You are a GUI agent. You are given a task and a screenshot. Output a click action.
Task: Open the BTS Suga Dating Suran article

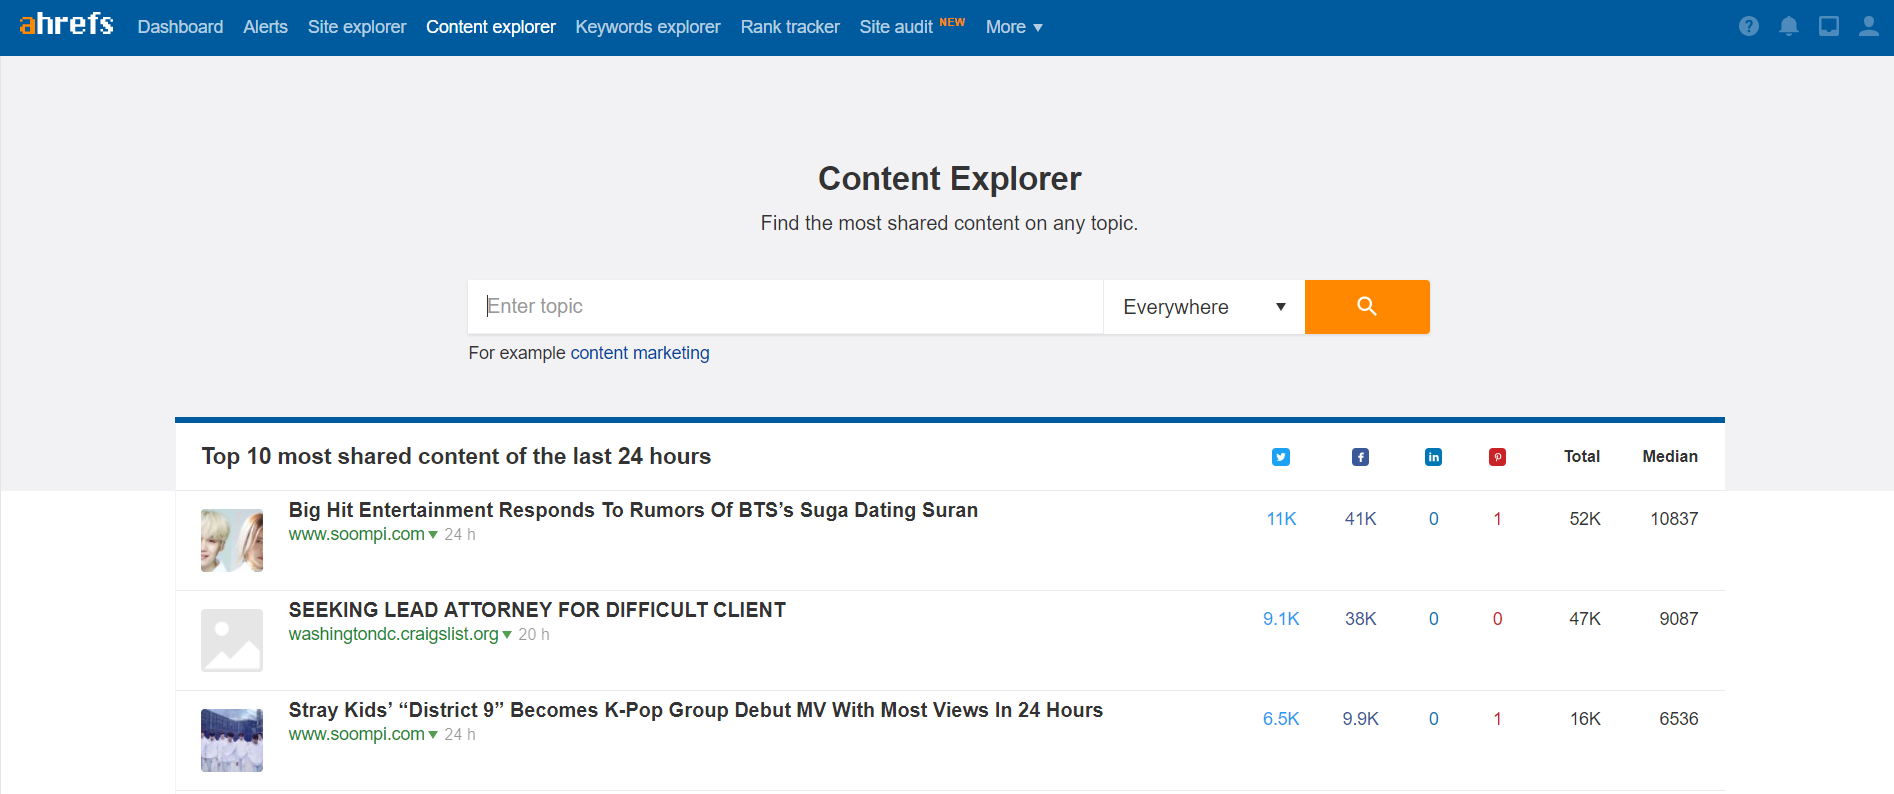(632, 510)
